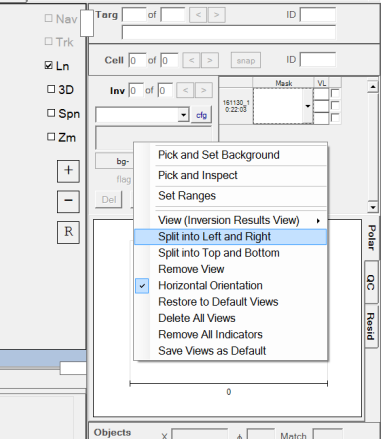This screenshot has height=439, width=381.
Task: Choose Remove View menu item
Action: (231, 269)
